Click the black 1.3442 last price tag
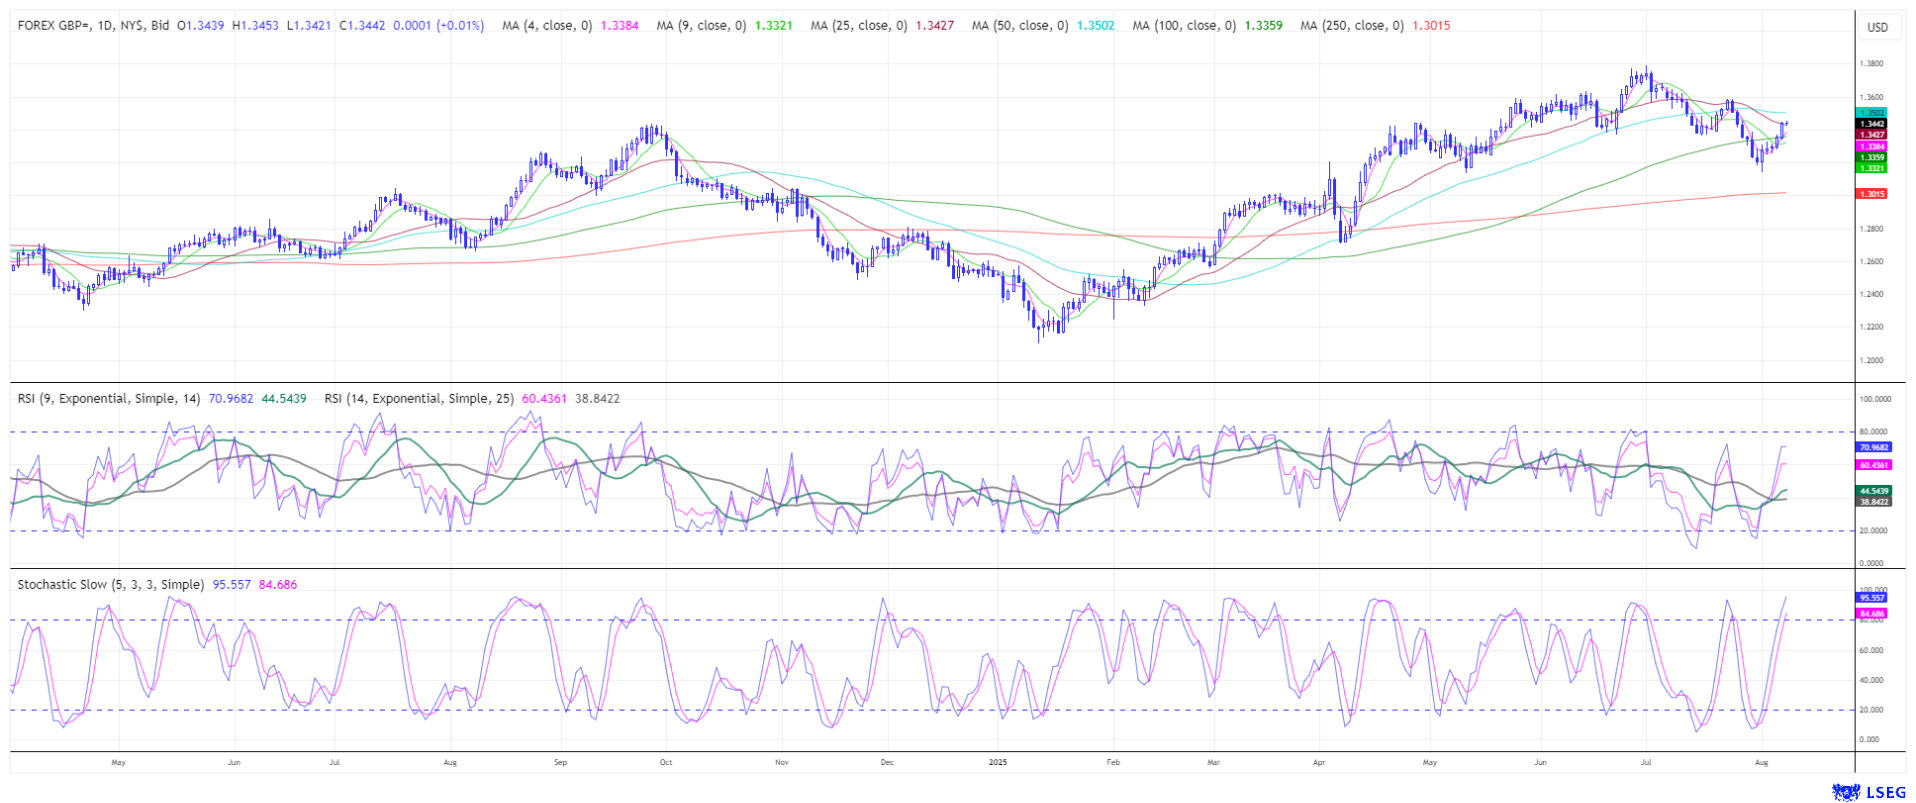The image size is (1916, 803). pyautogui.click(x=1871, y=124)
